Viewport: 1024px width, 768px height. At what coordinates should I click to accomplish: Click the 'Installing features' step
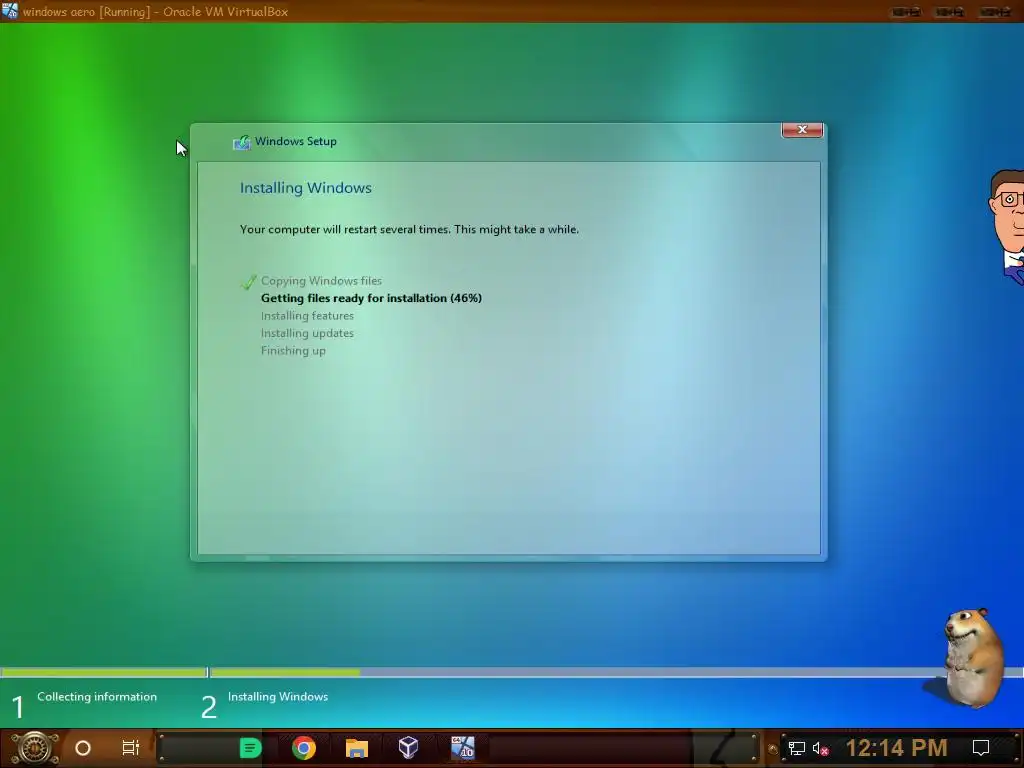pos(307,315)
